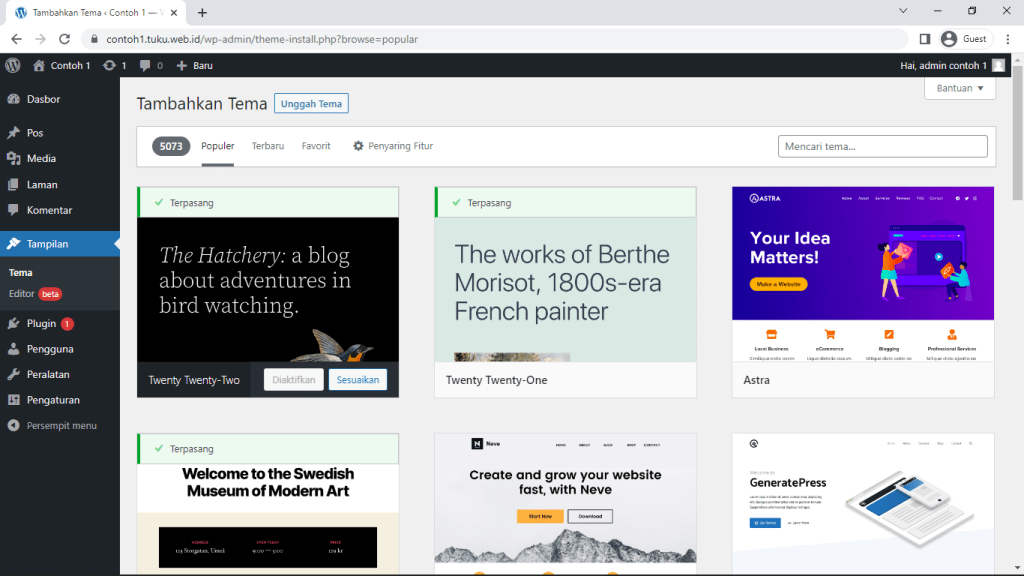The width and height of the screenshot is (1024, 576).
Task: Click the 5073 theme count badge
Action: coord(171,146)
